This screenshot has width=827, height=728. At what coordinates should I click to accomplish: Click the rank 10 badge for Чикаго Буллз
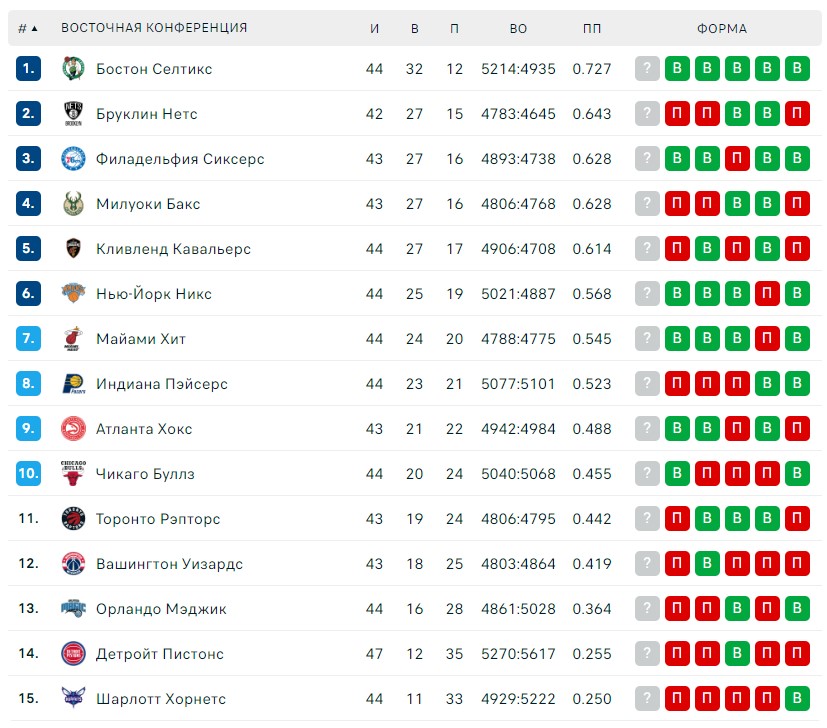(x=28, y=473)
